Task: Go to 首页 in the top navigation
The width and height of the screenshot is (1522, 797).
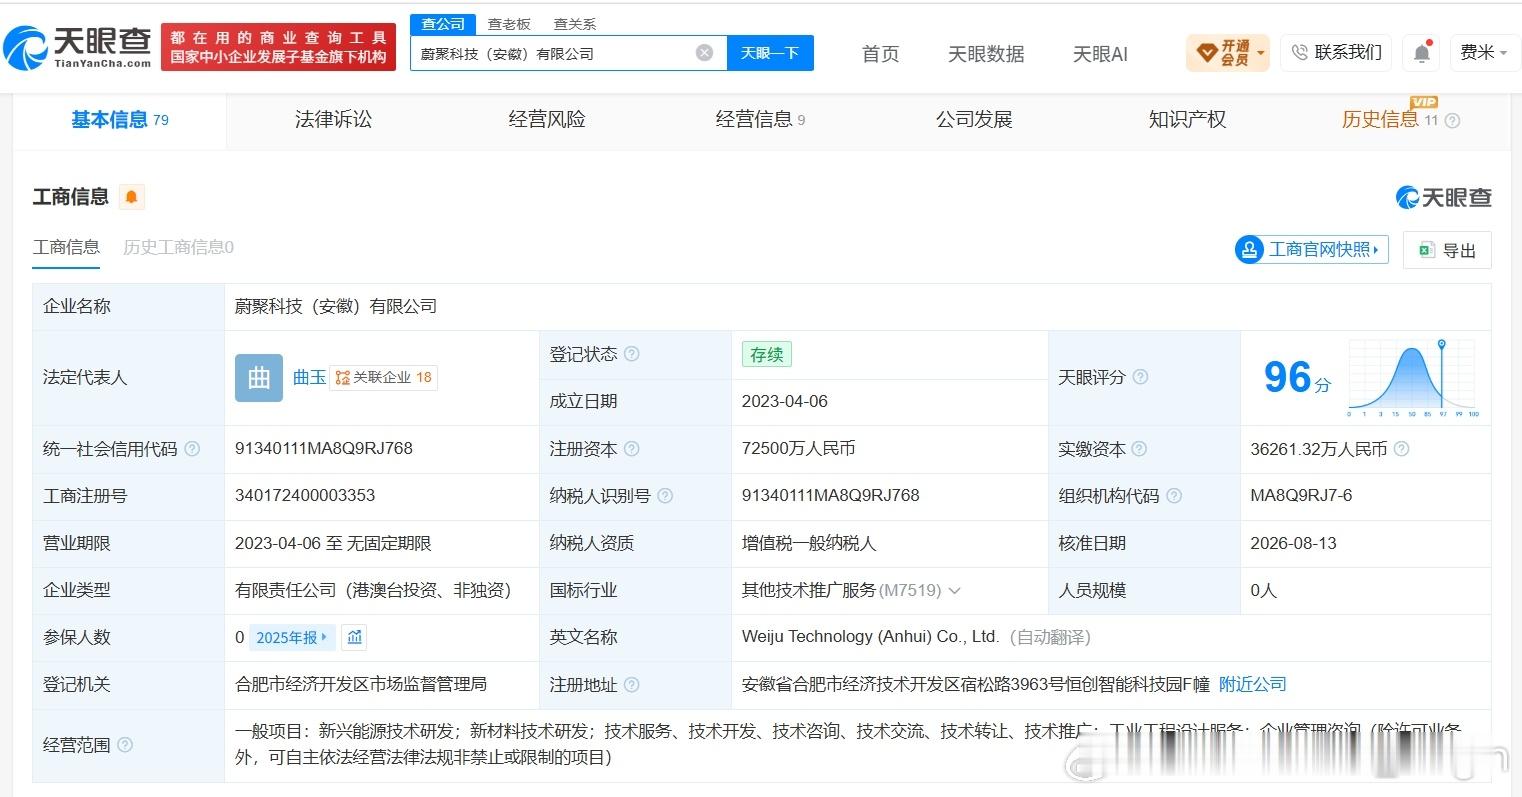Action: 880,53
